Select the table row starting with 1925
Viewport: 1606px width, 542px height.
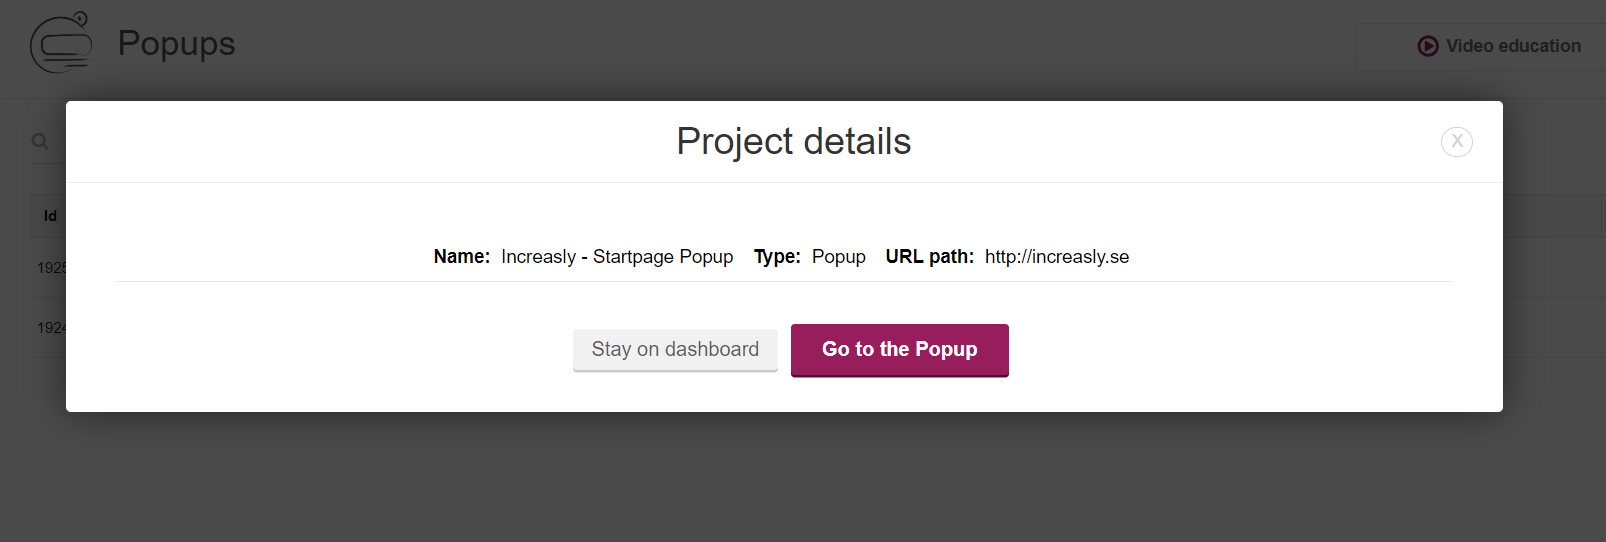48,268
